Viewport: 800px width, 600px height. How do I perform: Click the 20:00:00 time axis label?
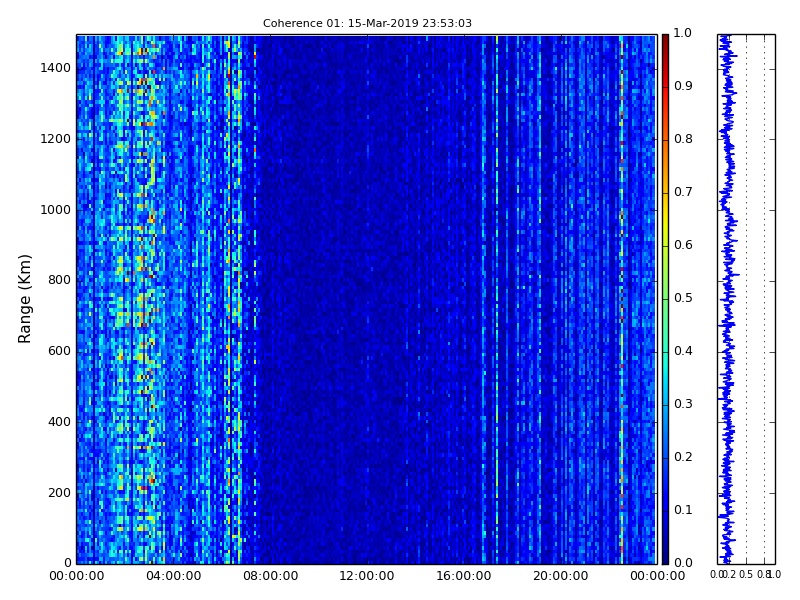pyautogui.click(x=561, y=576)
